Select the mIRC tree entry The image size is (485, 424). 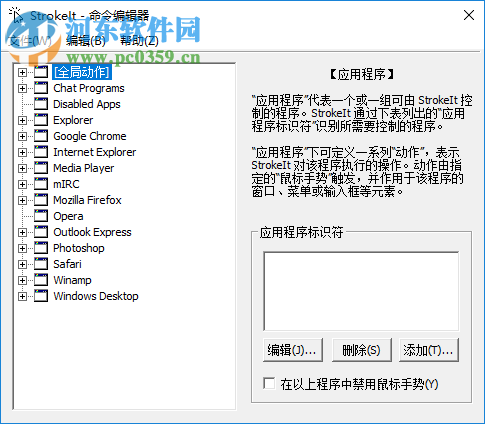66,184
